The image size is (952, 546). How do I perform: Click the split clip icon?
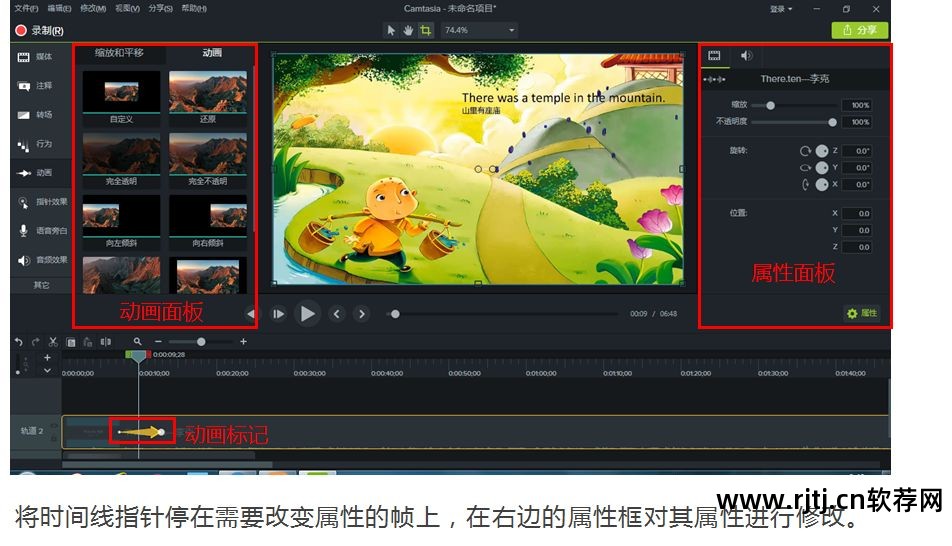click(106, 342)
